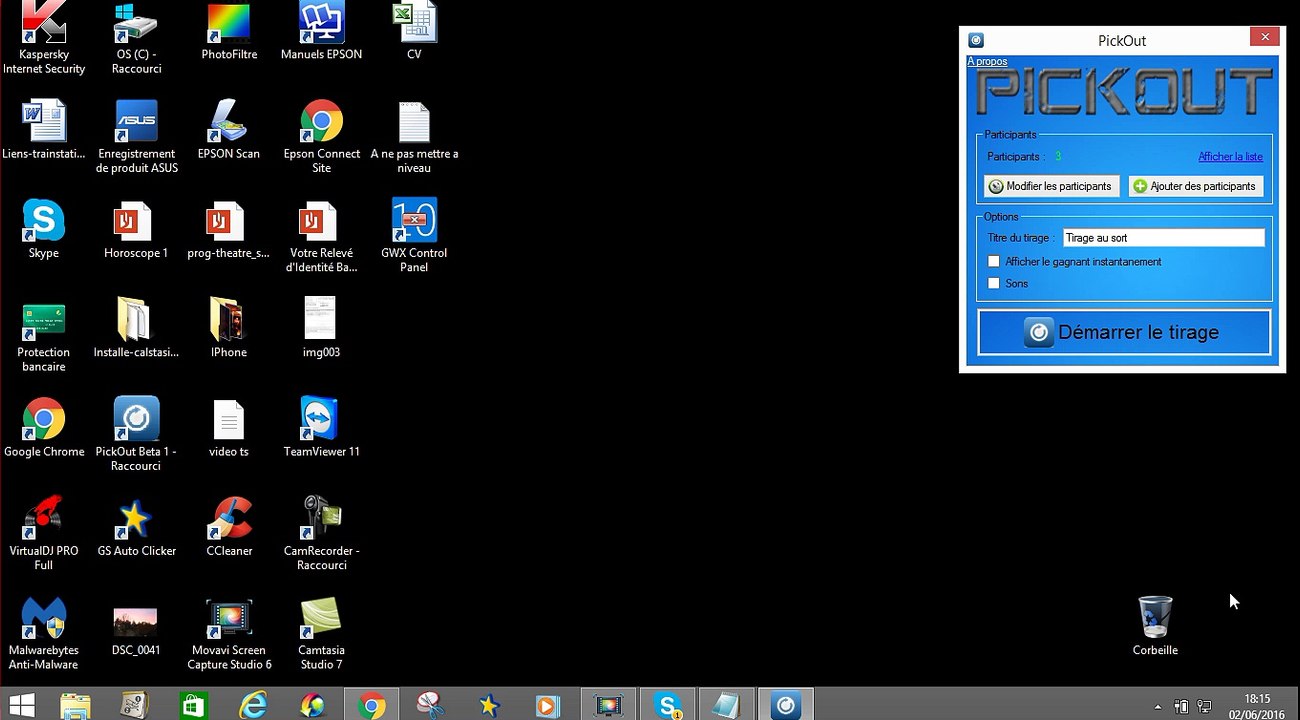Screen dimensions: 1300x720
Task: Click the PickOut title bar app icon
Action: pyautogui.click(x=976, y=40)
